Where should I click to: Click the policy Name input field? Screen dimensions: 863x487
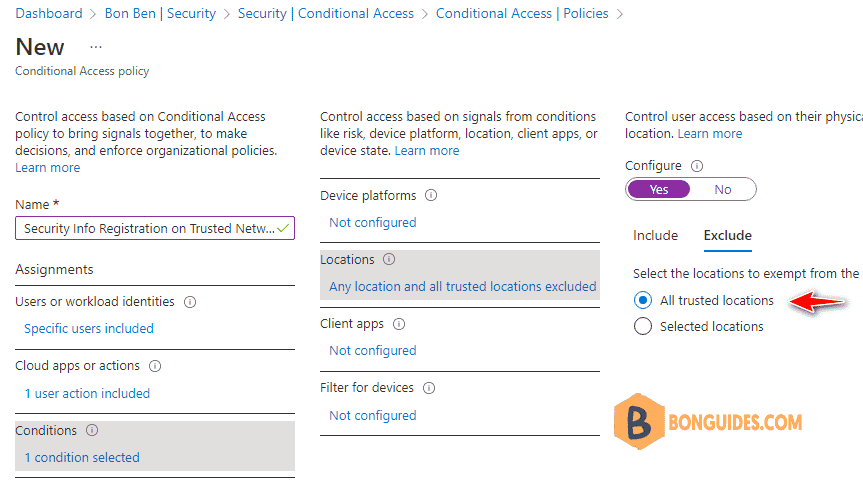155,228
